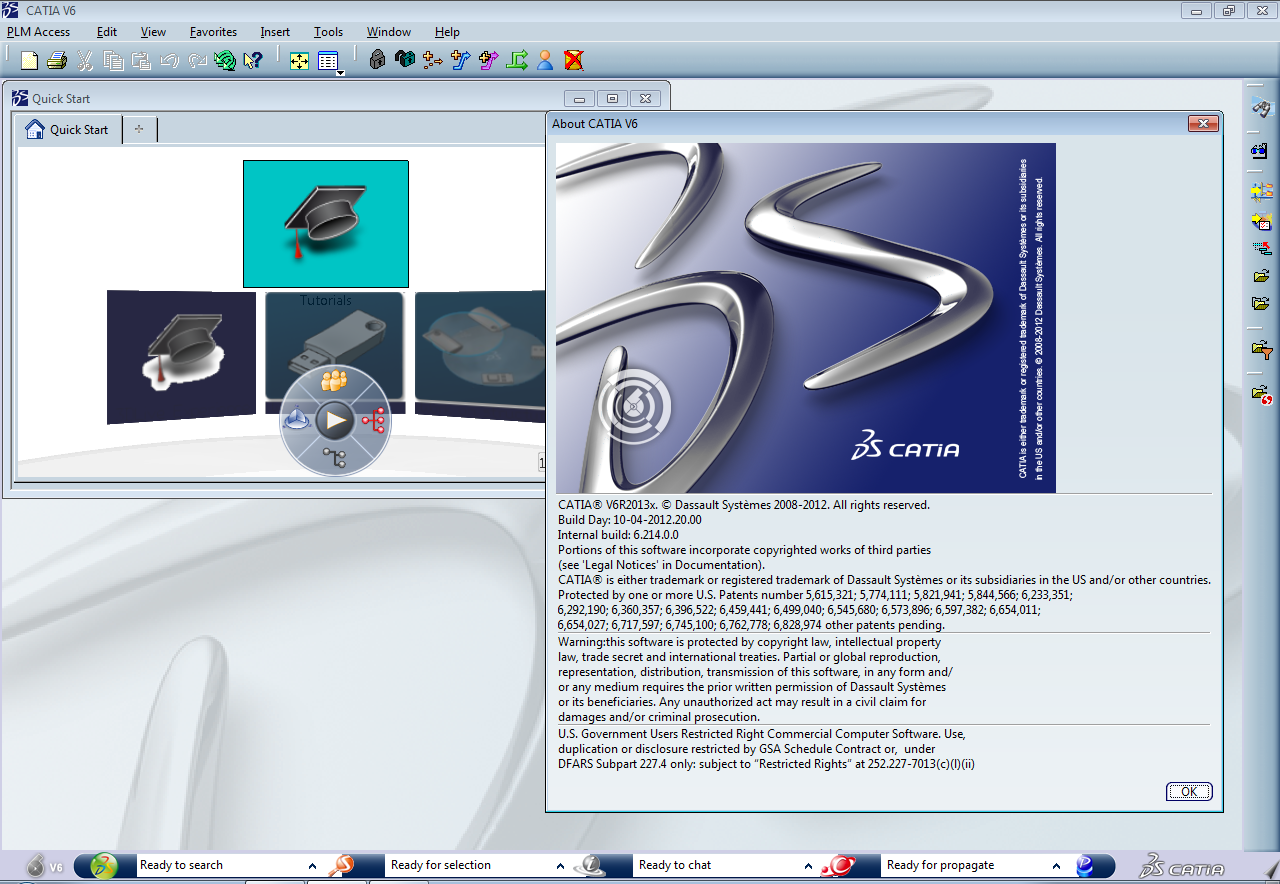
Task: Open the Favorites menu
Action: click(213, 32)
